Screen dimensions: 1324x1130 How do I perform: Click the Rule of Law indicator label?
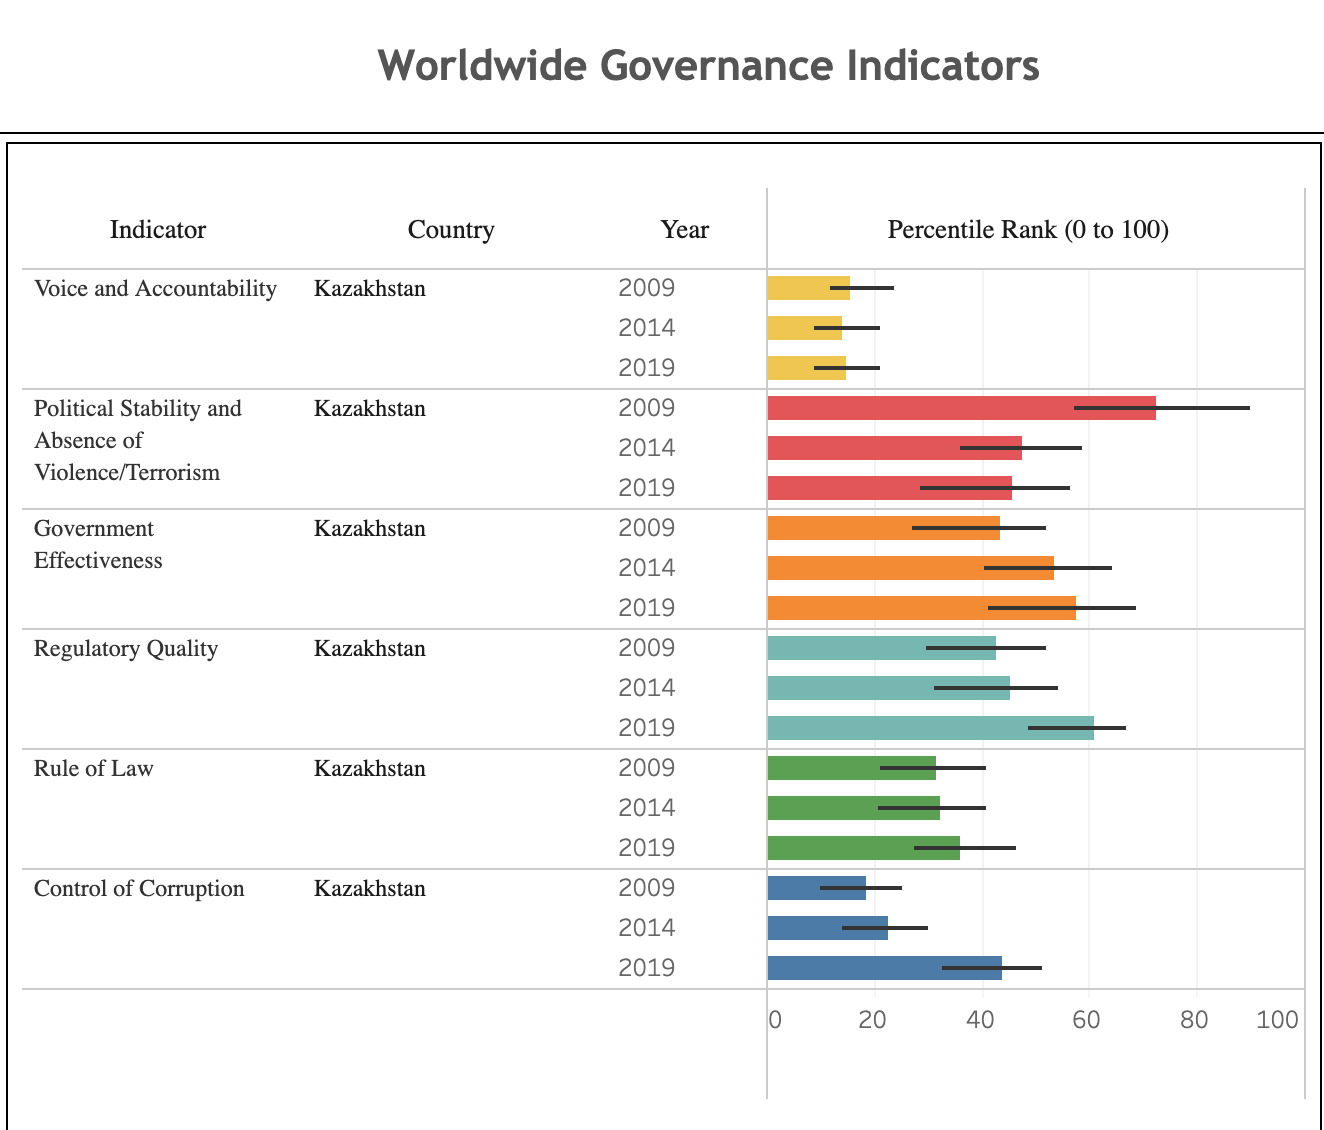93,769
